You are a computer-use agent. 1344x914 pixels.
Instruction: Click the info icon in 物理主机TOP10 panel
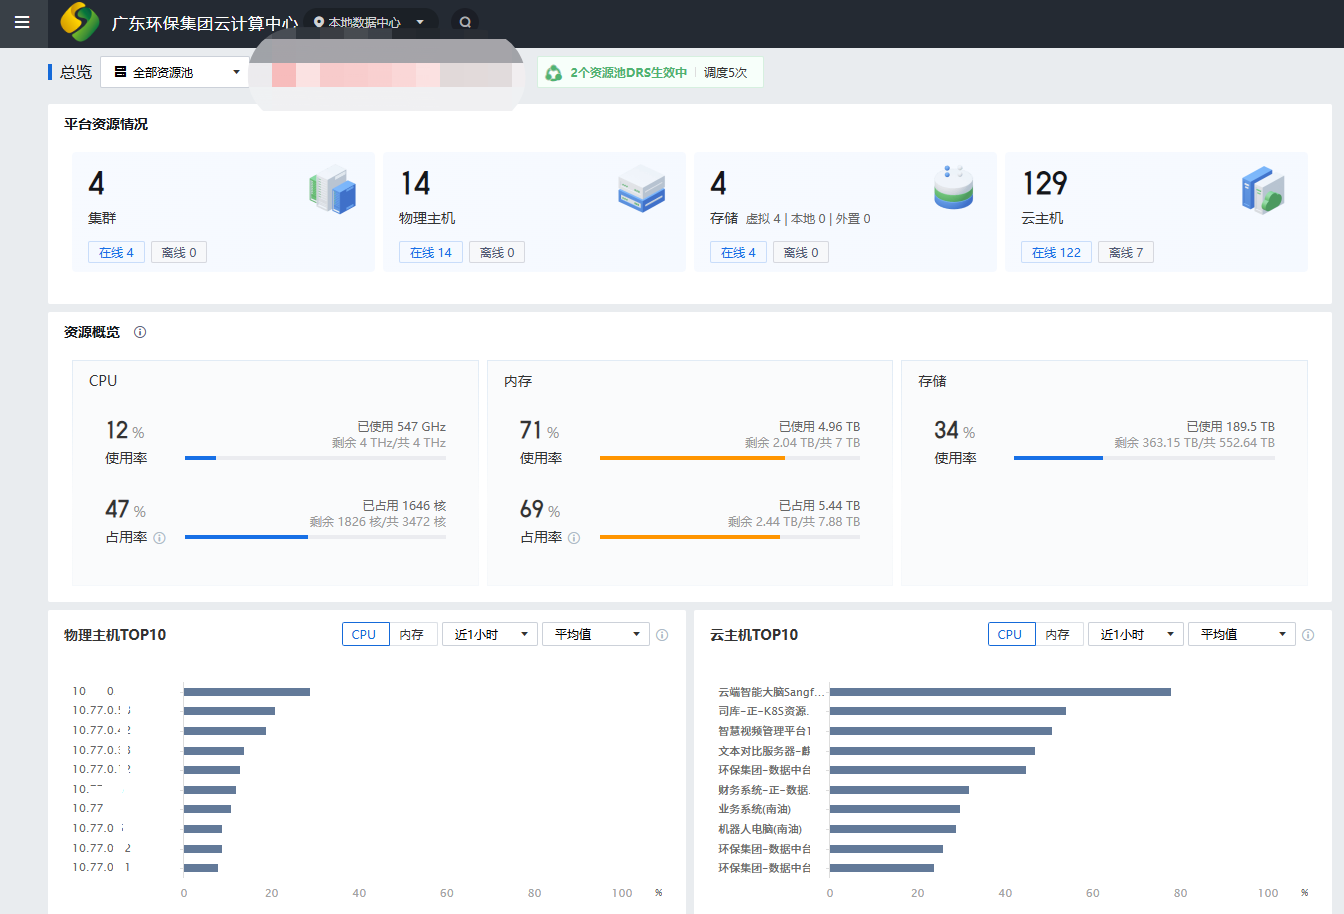point(662,635)
